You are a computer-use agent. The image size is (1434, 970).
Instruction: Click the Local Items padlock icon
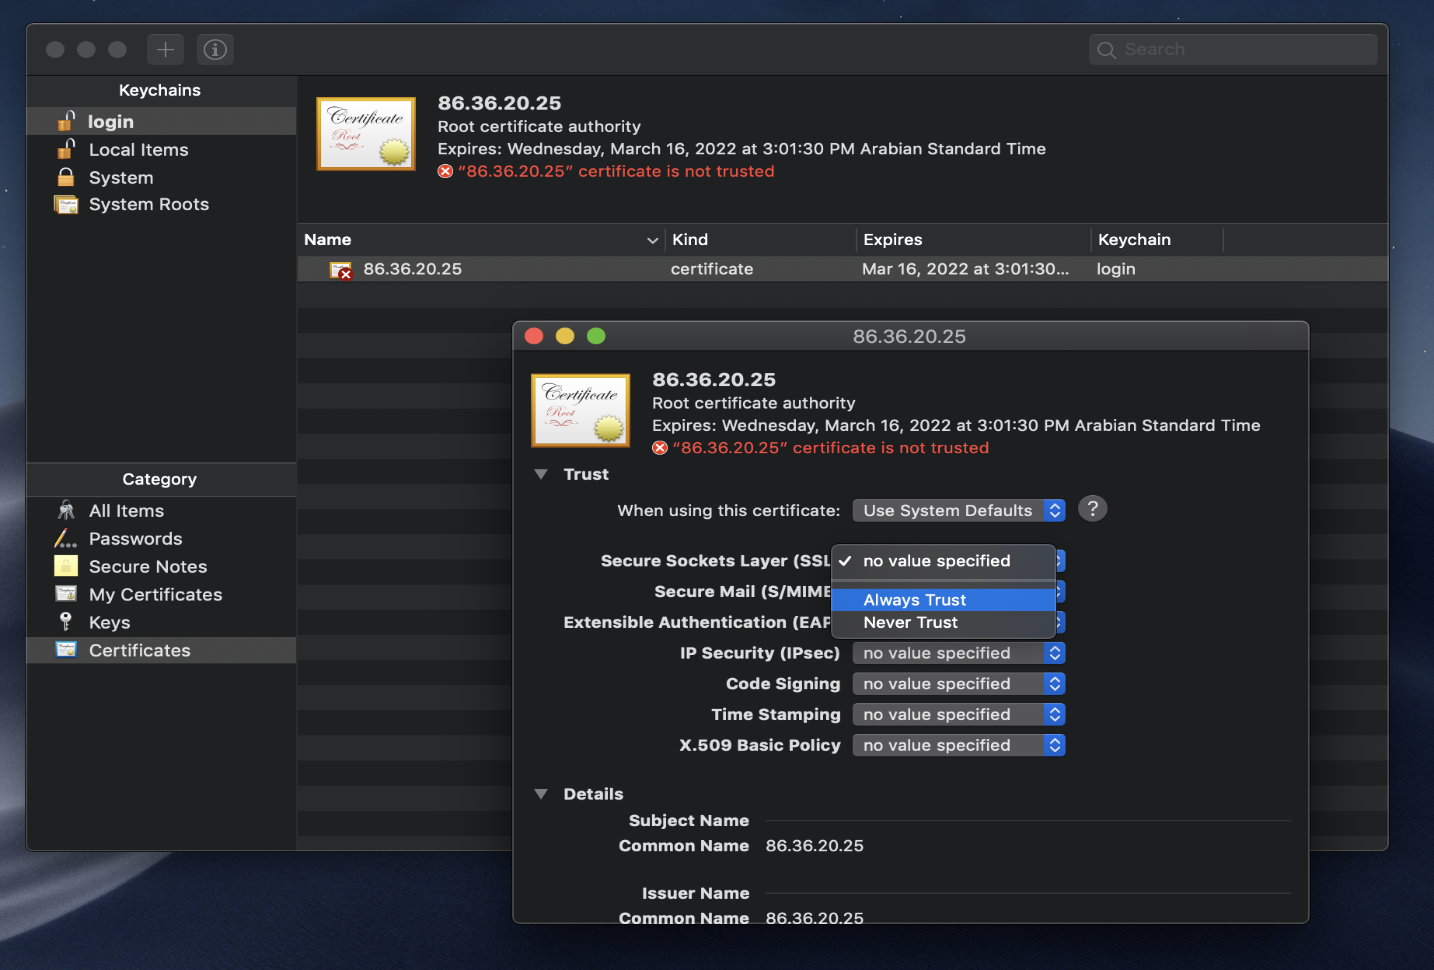(66, 149)
